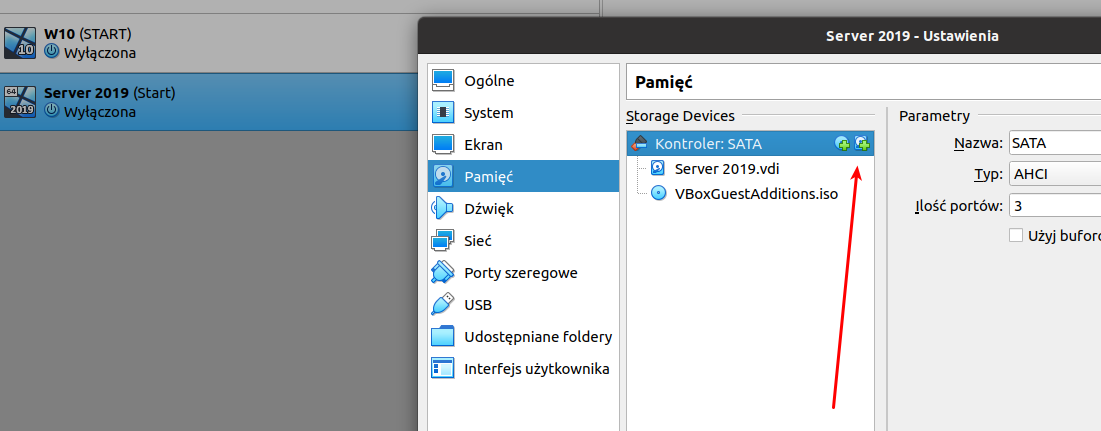The image size is (1101, 431).
Task: Open the Sieć settings page
Action: [523, 241]
